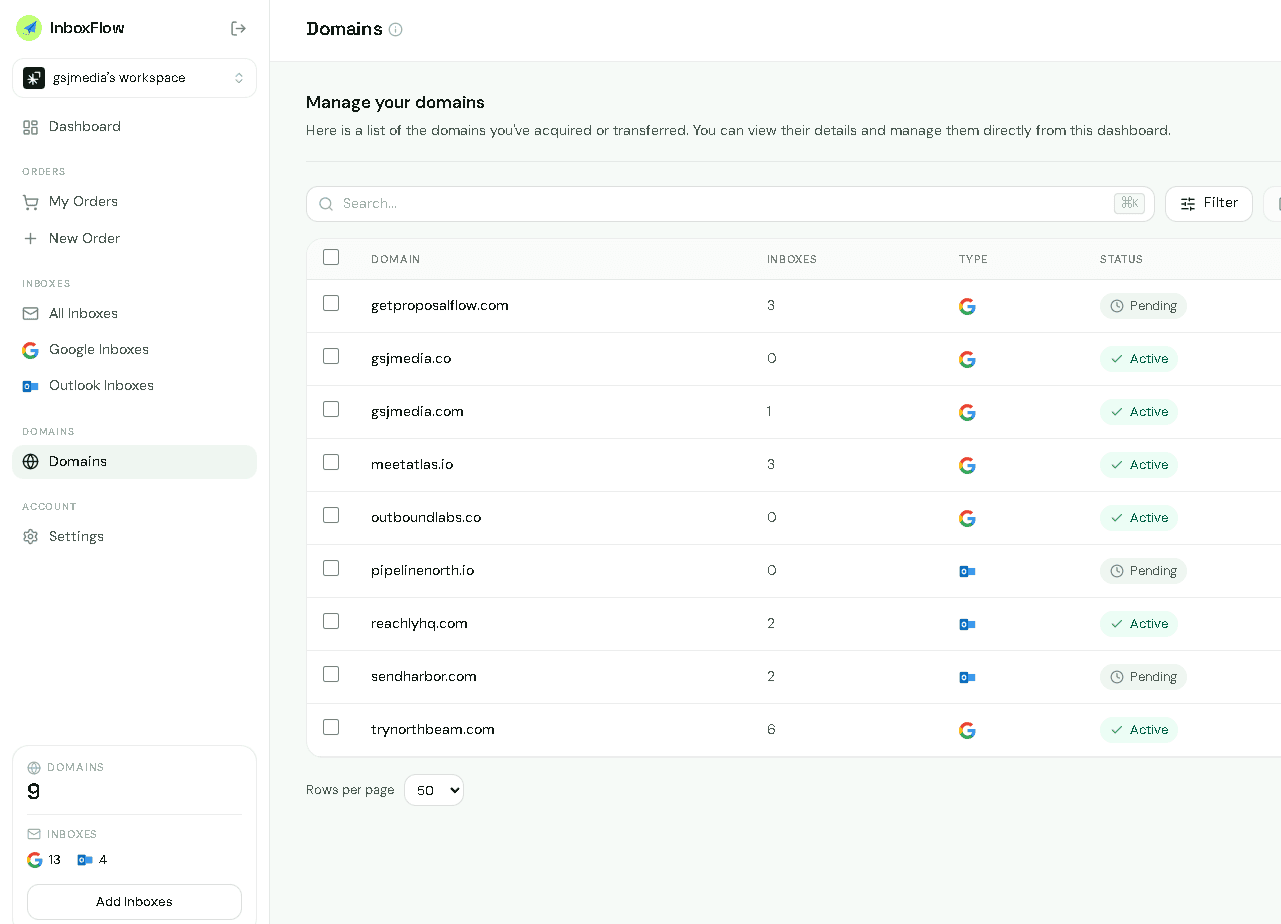The width and height of the screenshot is (1281, 924).
Task: Start a New Order from the sidebar
Action: pos(134,239)
